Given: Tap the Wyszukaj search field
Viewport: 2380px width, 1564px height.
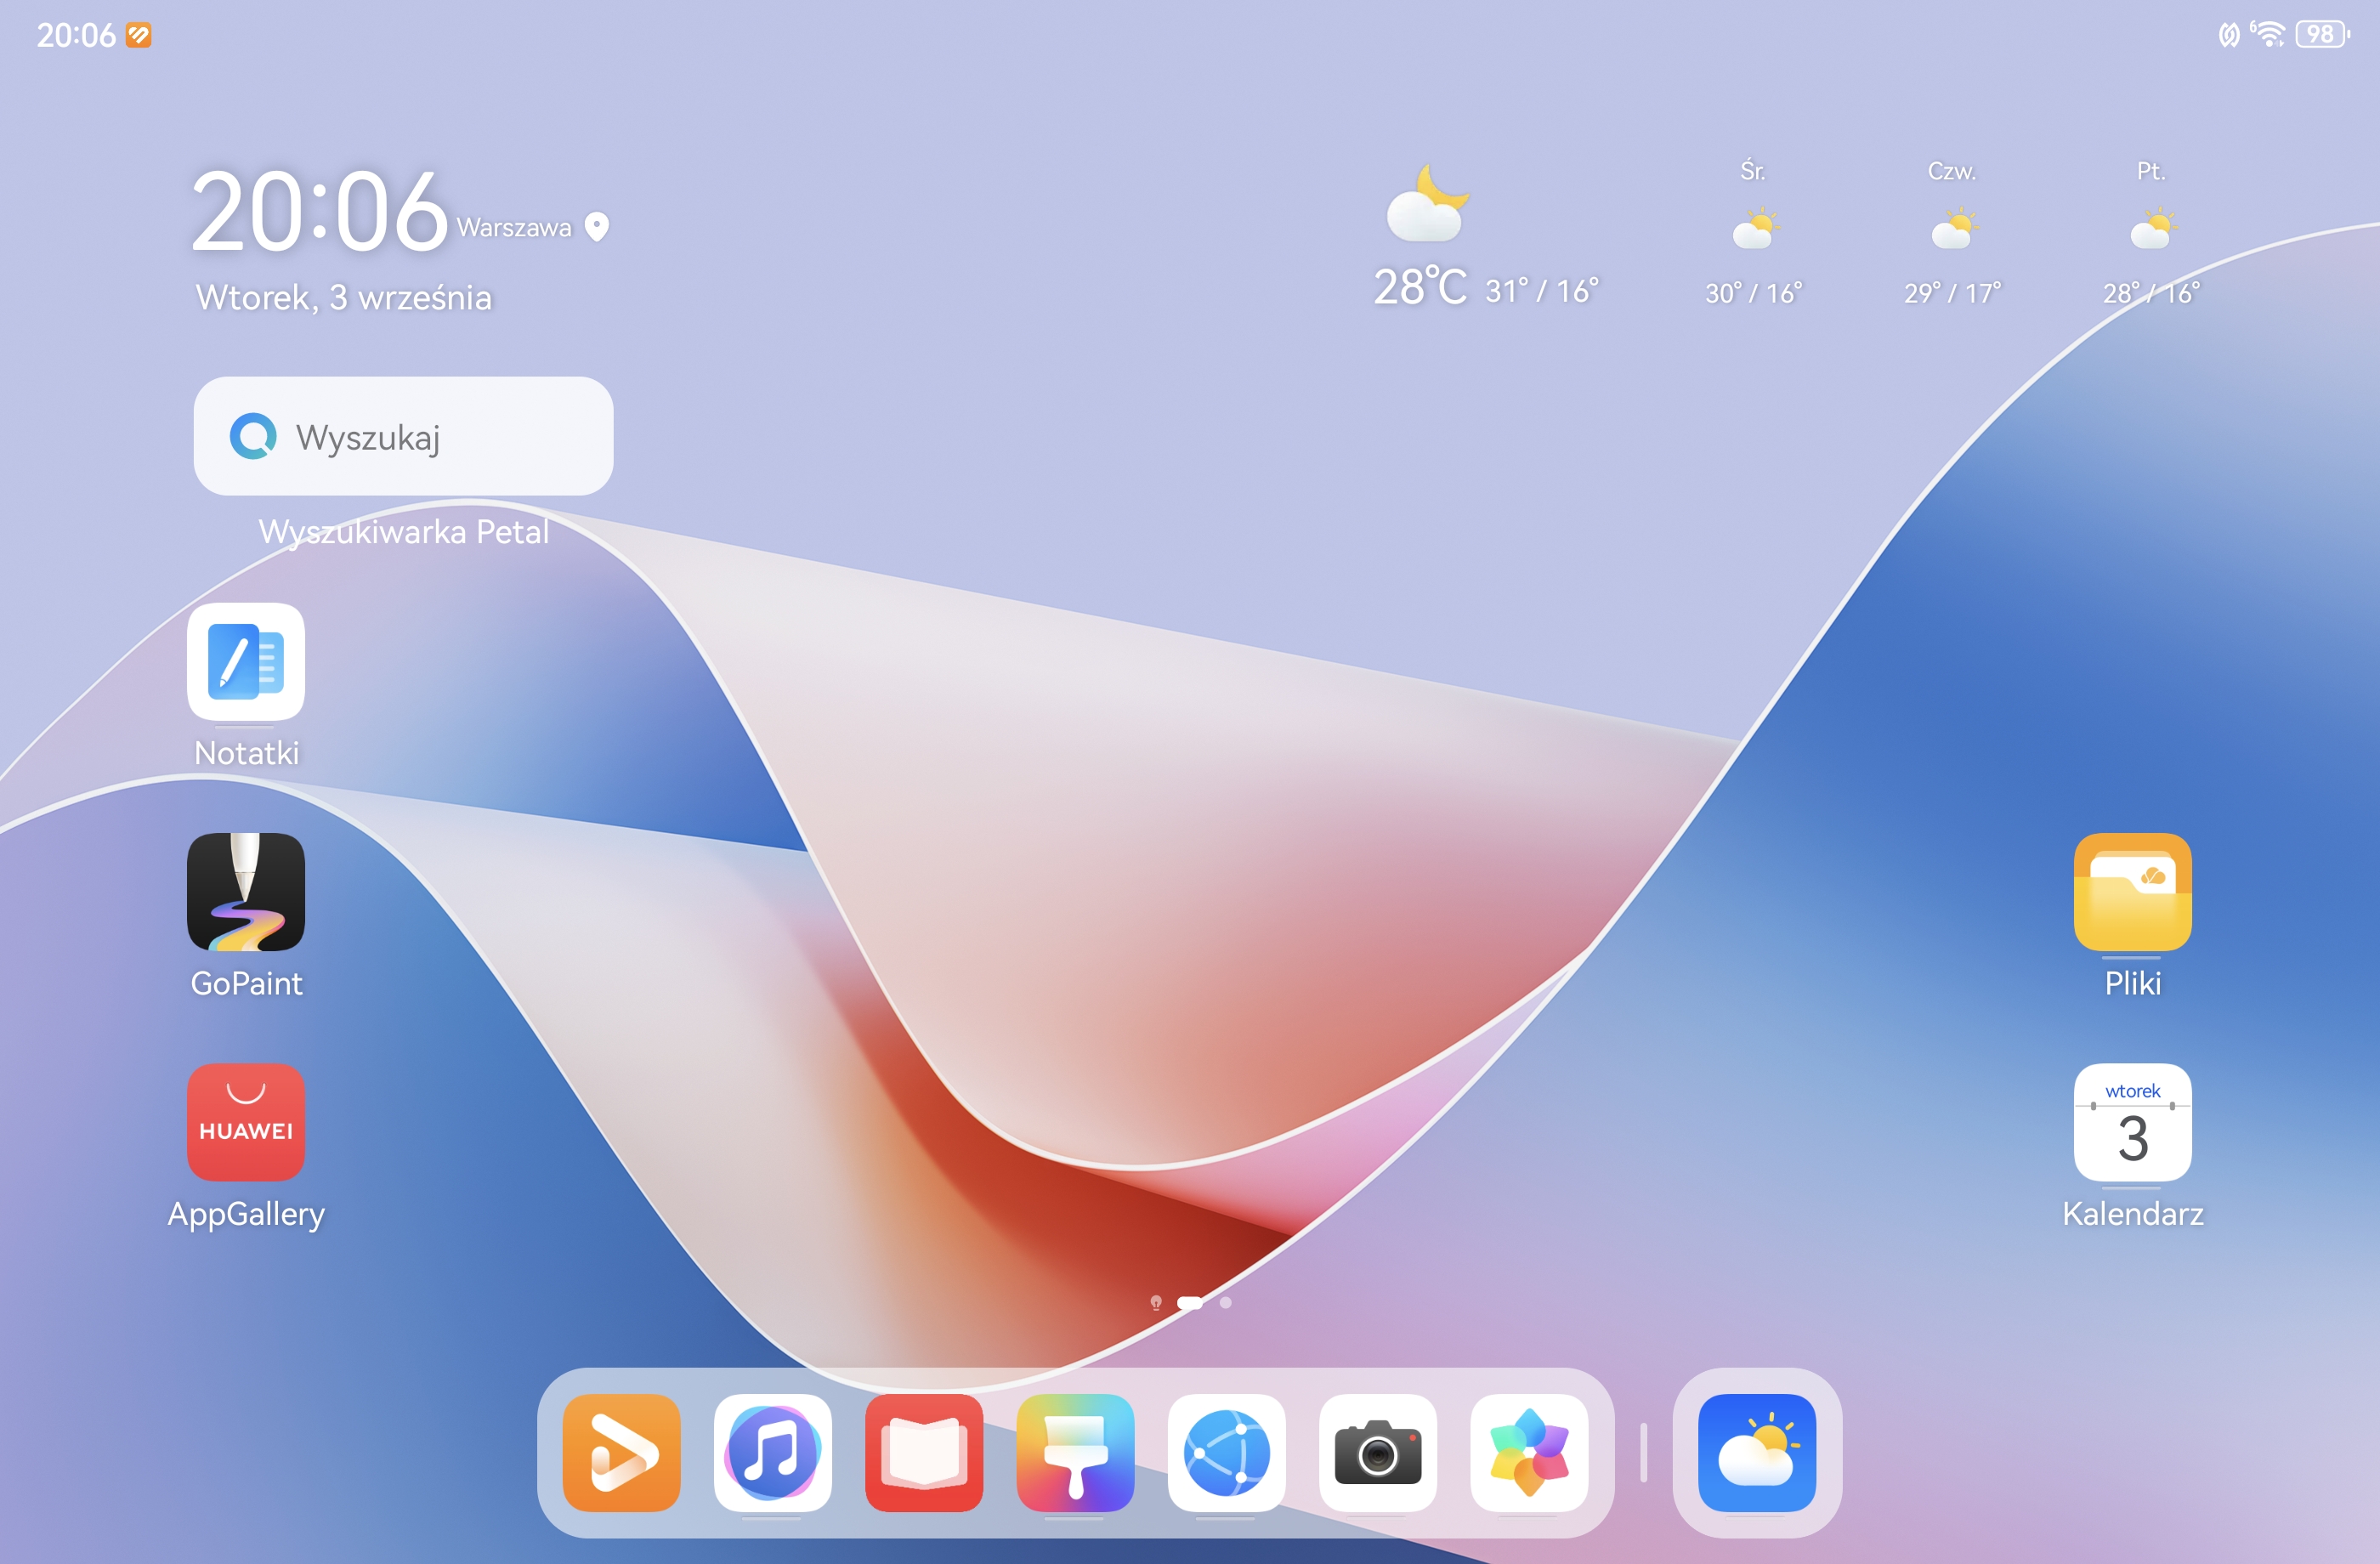Looking at the screenshot, I should pos(403,436).
